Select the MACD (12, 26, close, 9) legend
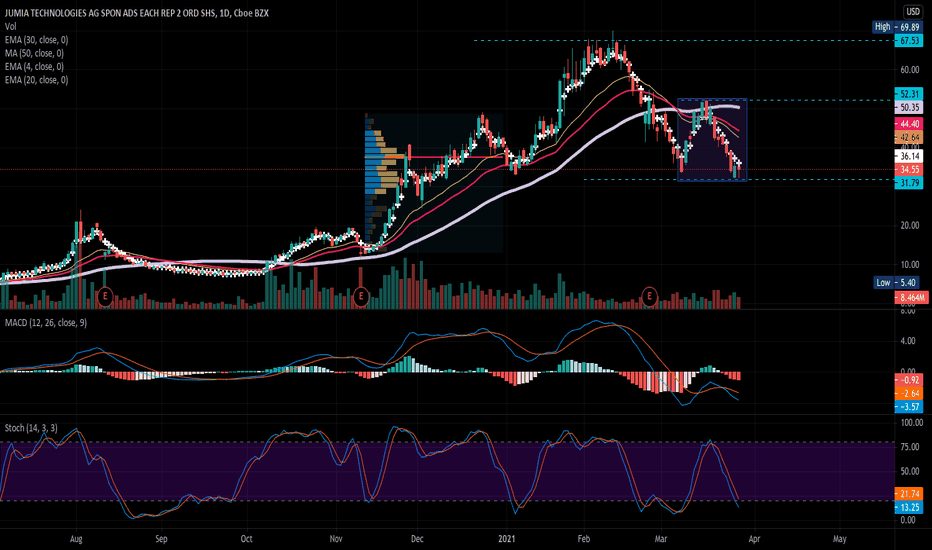Image resolution: width=932 pixels, height=550 pixels. (46, 322)
